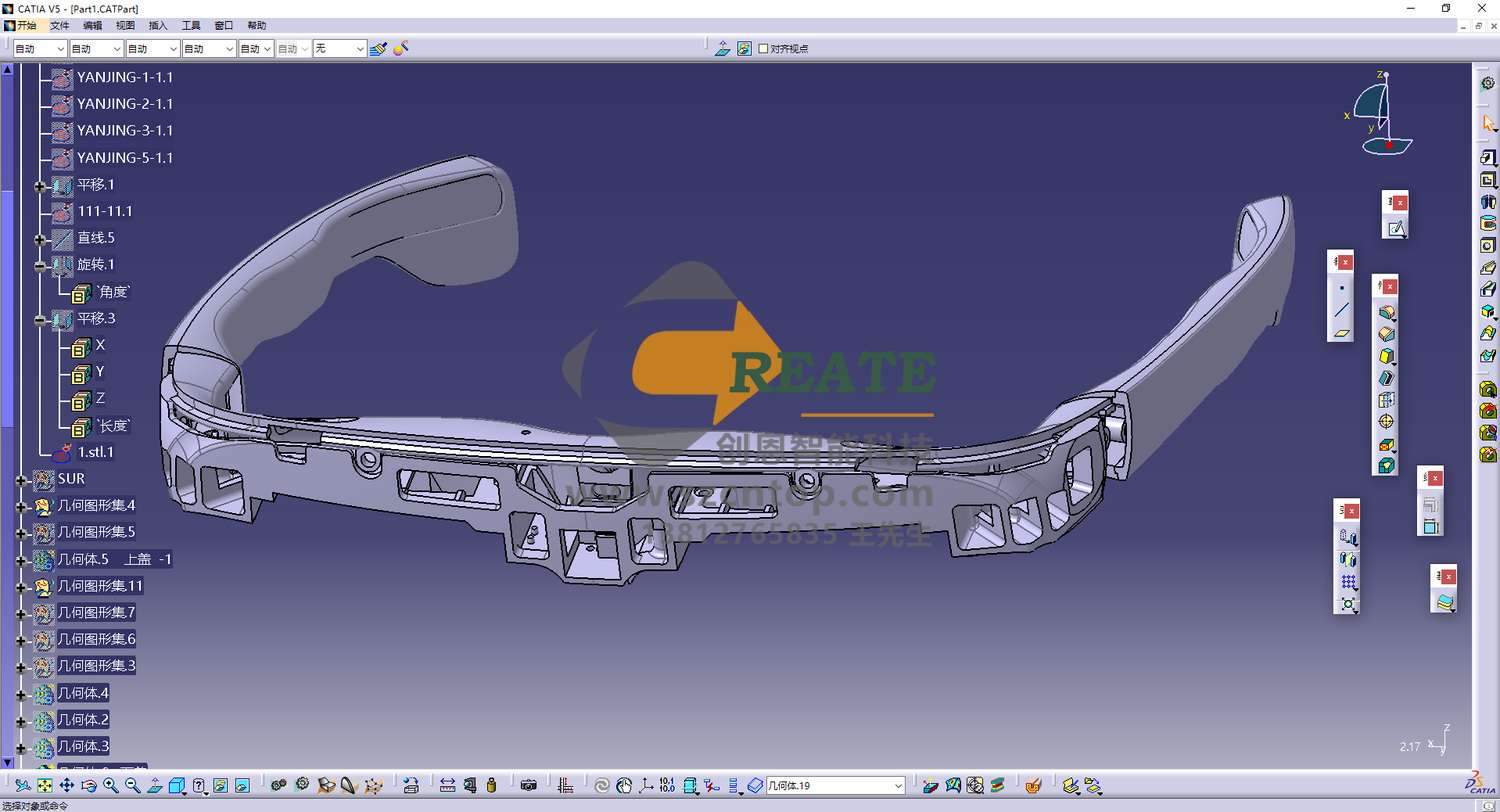Open the first 自动 dropdown
Viewport: 1500px width, 812px height.
click(60, 48)
